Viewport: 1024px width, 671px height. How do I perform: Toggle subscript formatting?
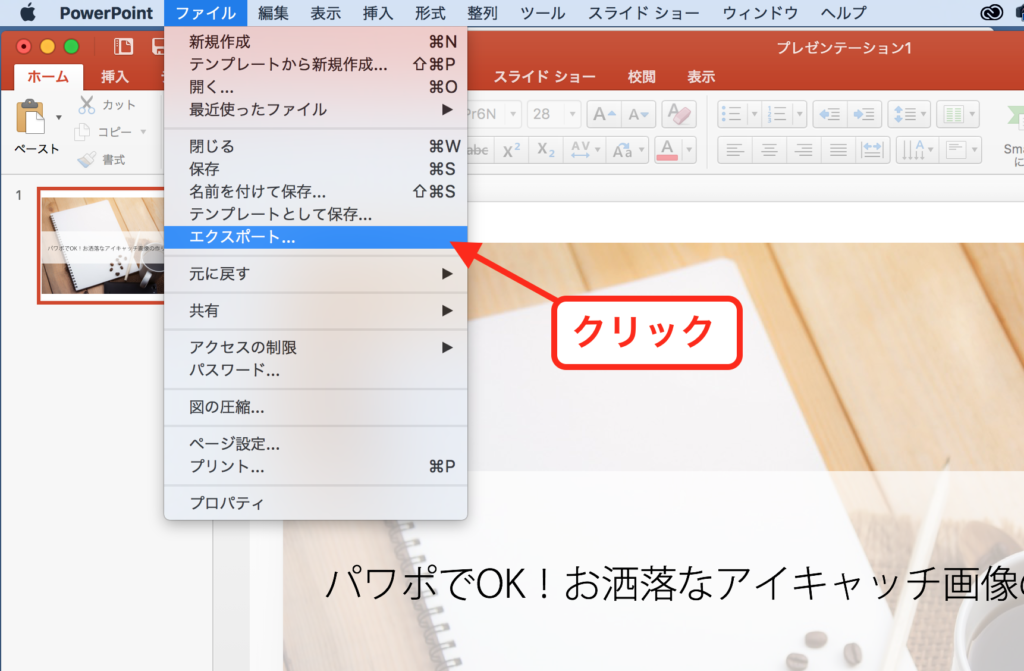(x=545, y=150)
